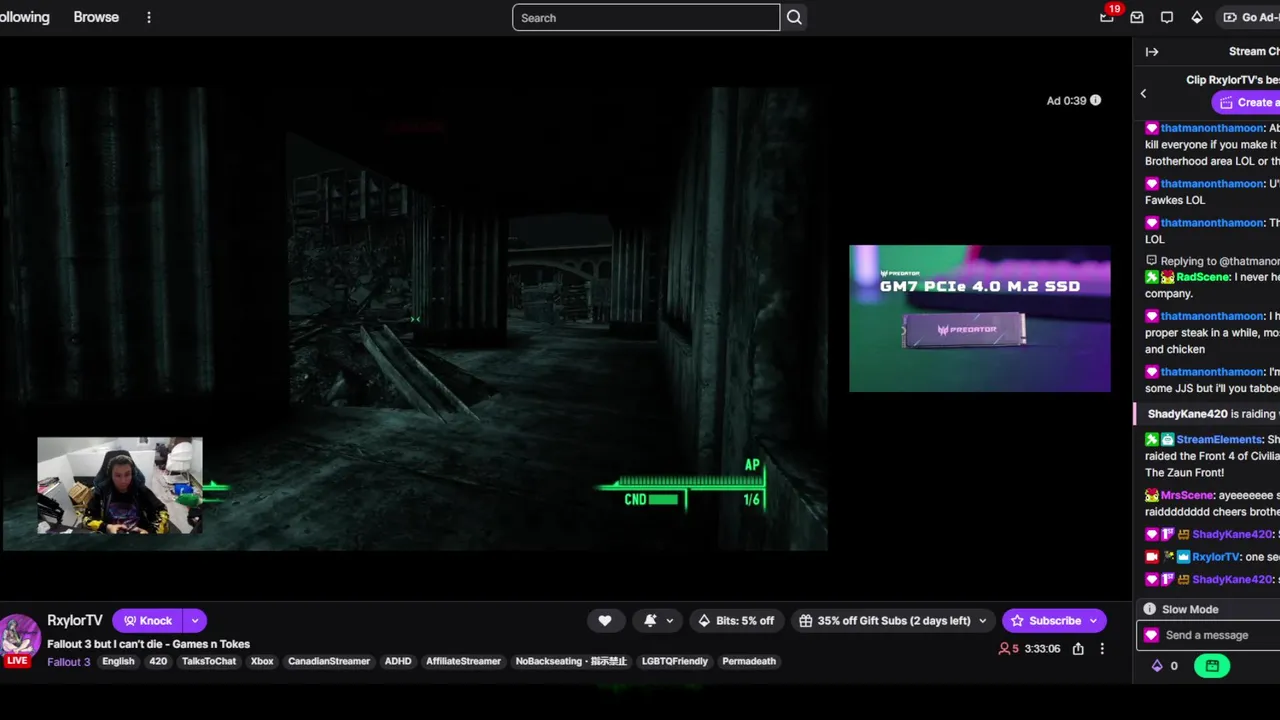The width and height of the screenshot is (1280, 720).
Task: Click the search magnifier button
Action: 794,17
